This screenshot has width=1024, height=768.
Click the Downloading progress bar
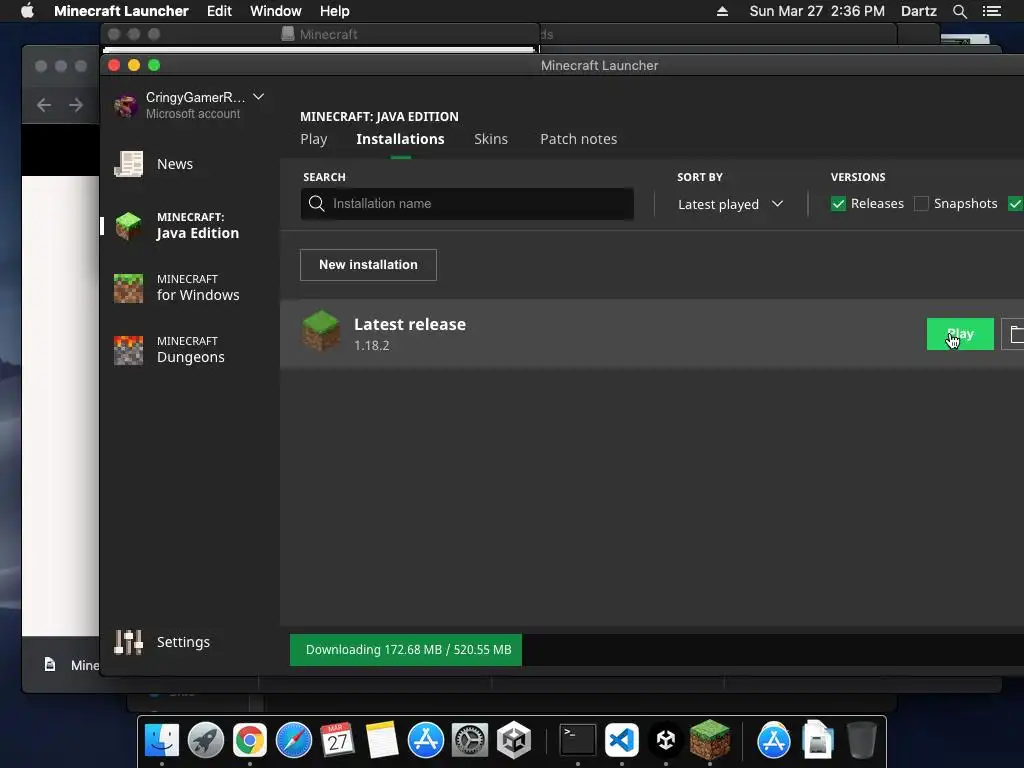pyautogui.click(x=406, y=650)
